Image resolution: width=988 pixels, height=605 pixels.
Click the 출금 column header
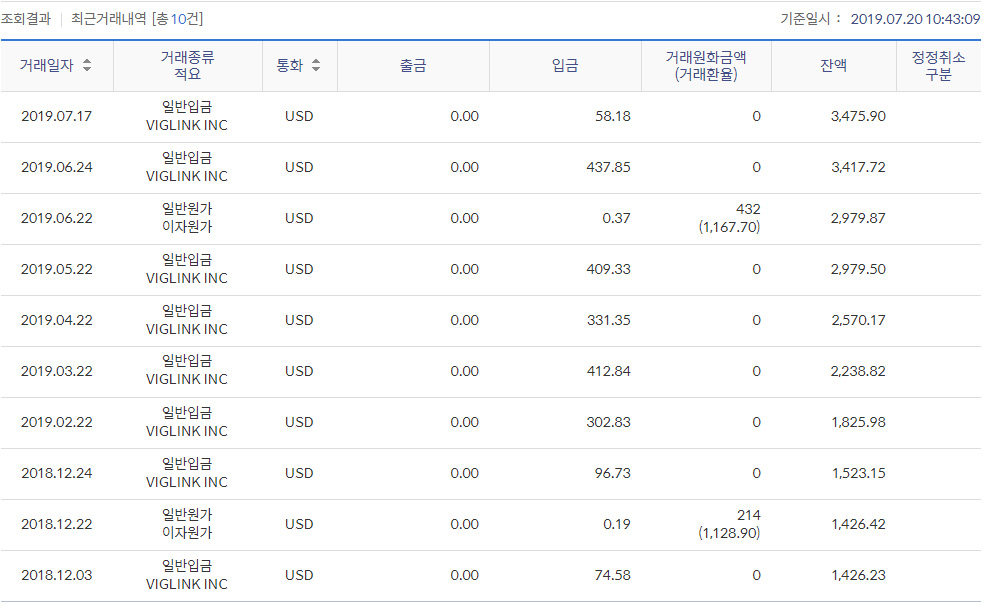413,66
